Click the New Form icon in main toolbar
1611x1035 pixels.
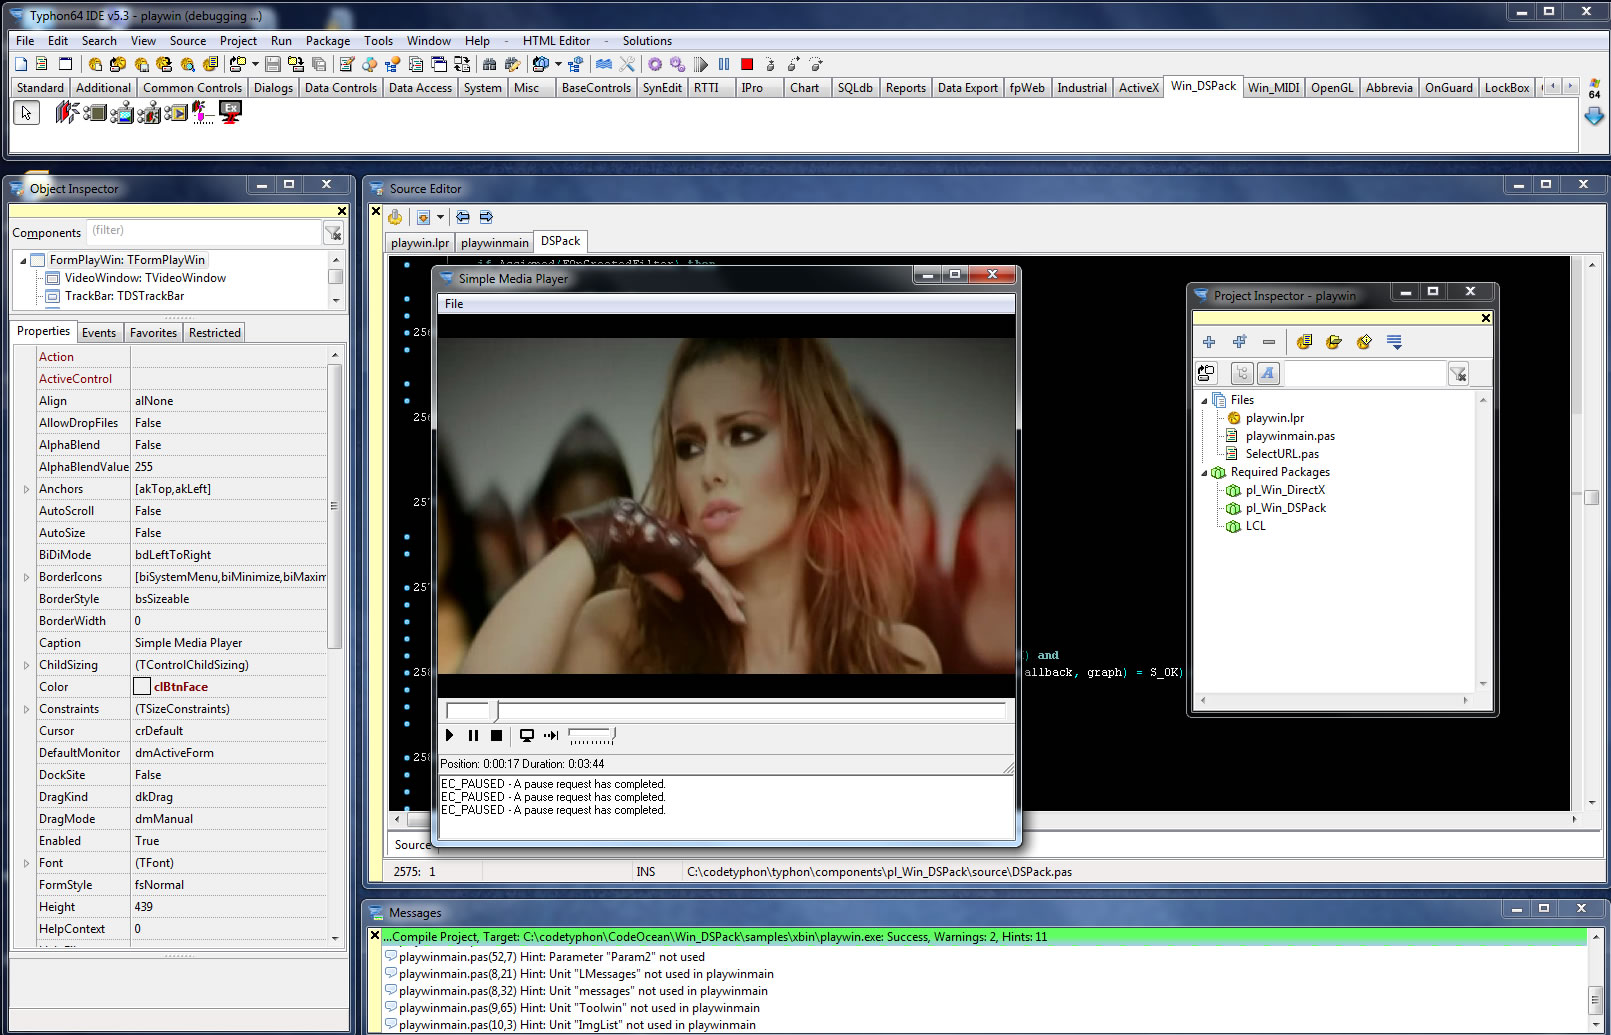coord(65,64)
